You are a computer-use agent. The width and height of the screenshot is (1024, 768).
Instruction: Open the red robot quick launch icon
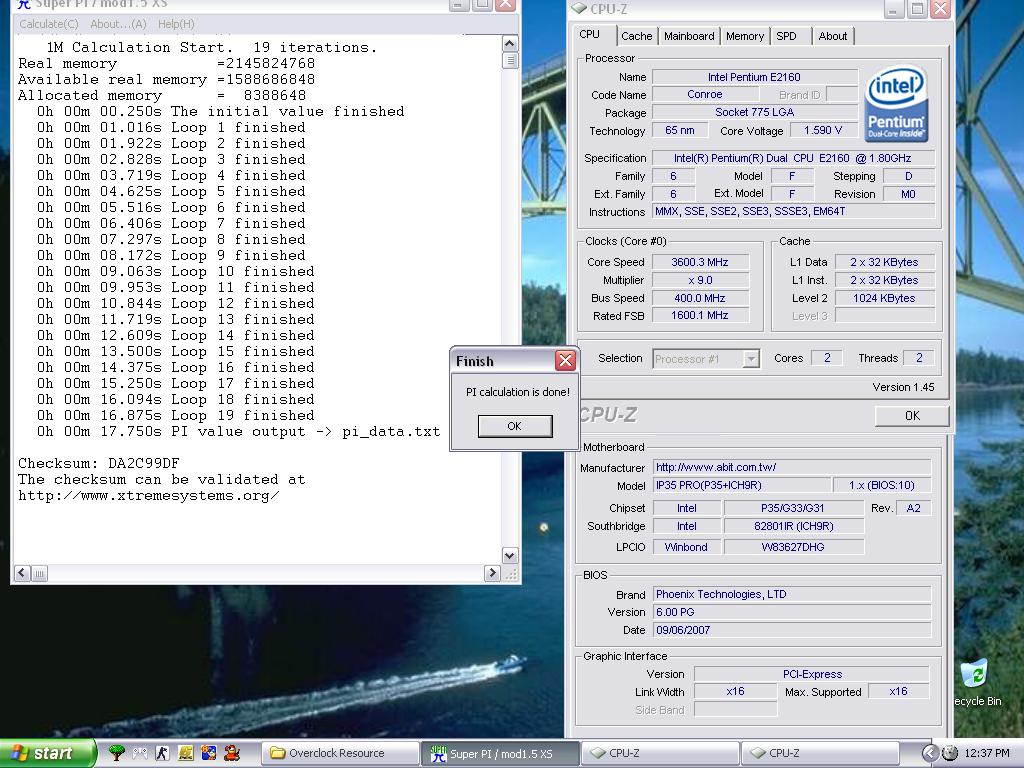[232, 753]
